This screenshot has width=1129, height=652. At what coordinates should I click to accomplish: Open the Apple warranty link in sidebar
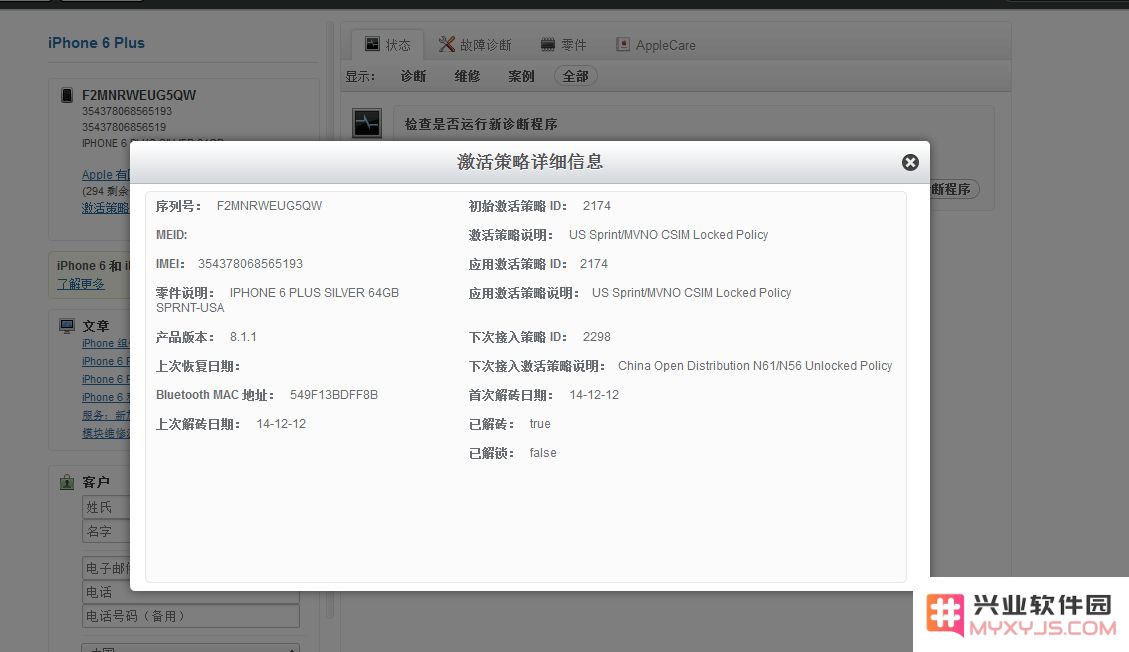tap(105, 175)
